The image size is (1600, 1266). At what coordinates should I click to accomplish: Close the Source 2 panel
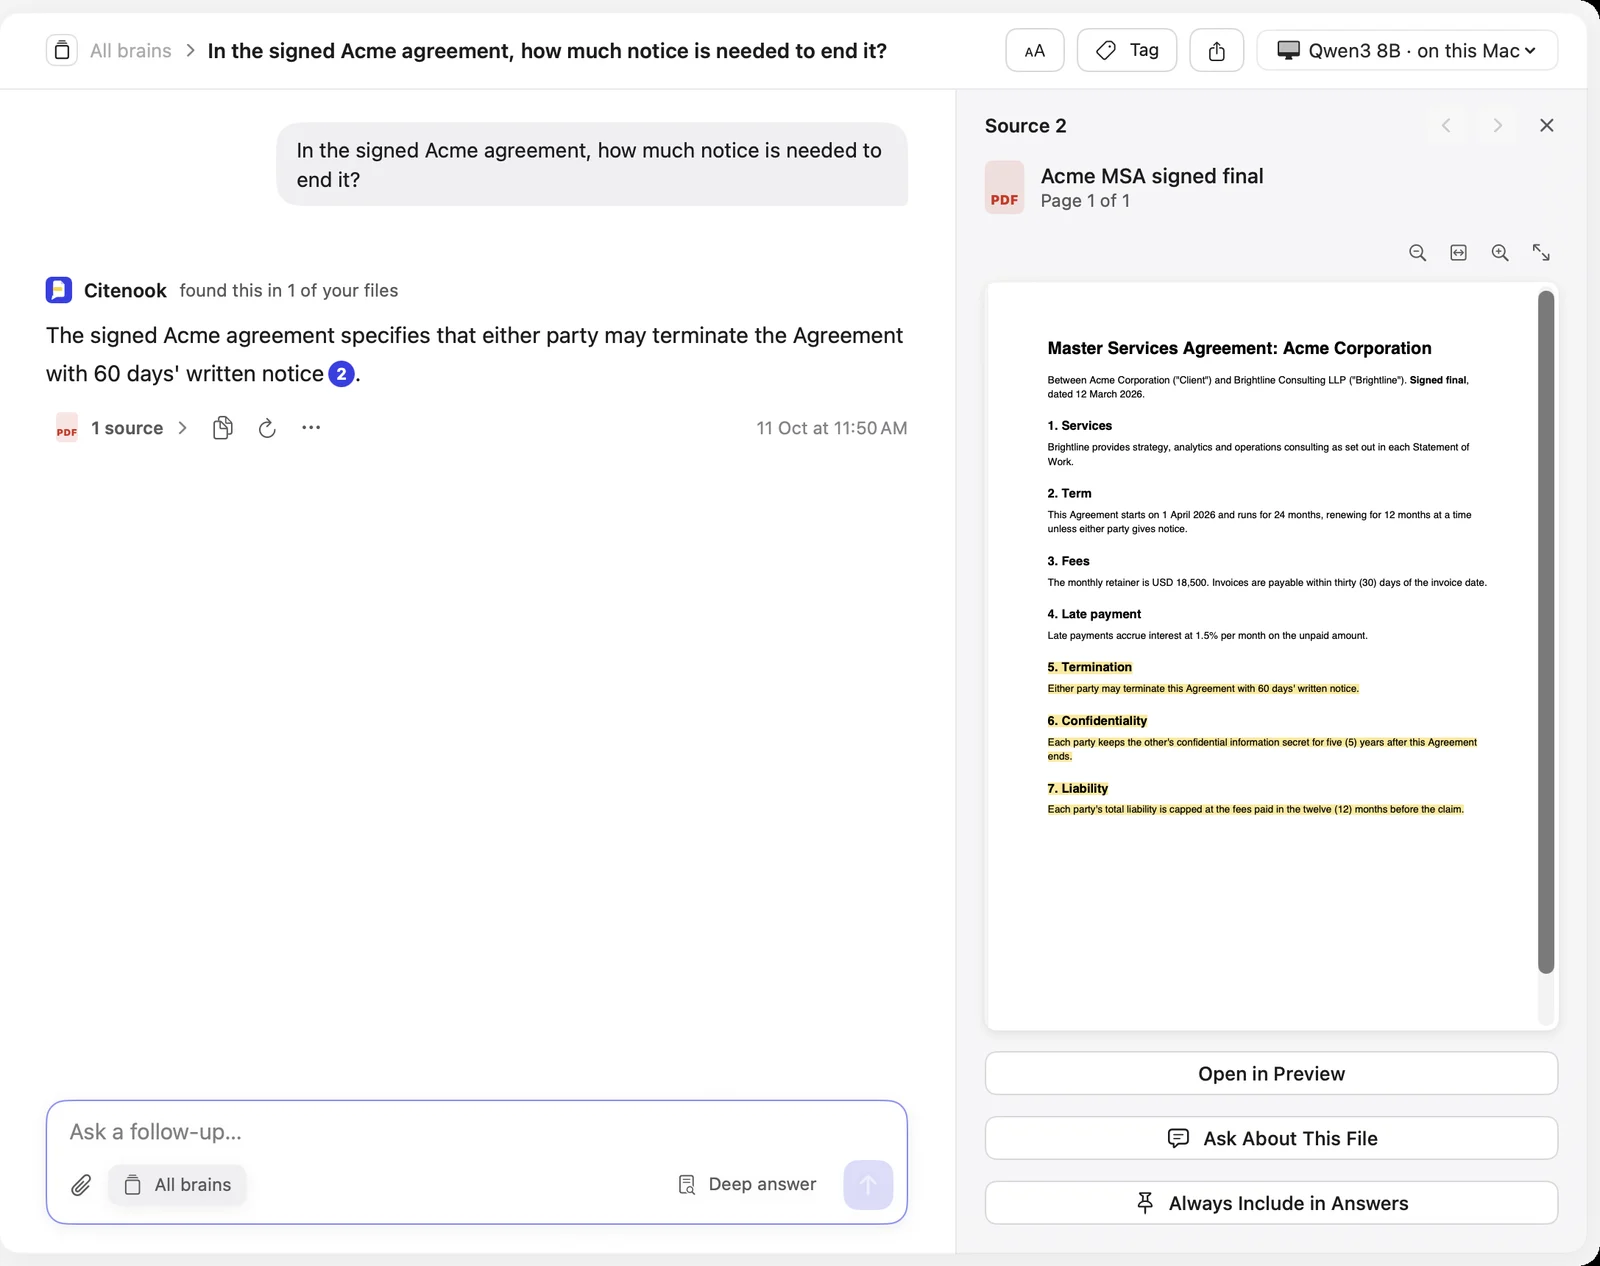(x=1547, y=125)
